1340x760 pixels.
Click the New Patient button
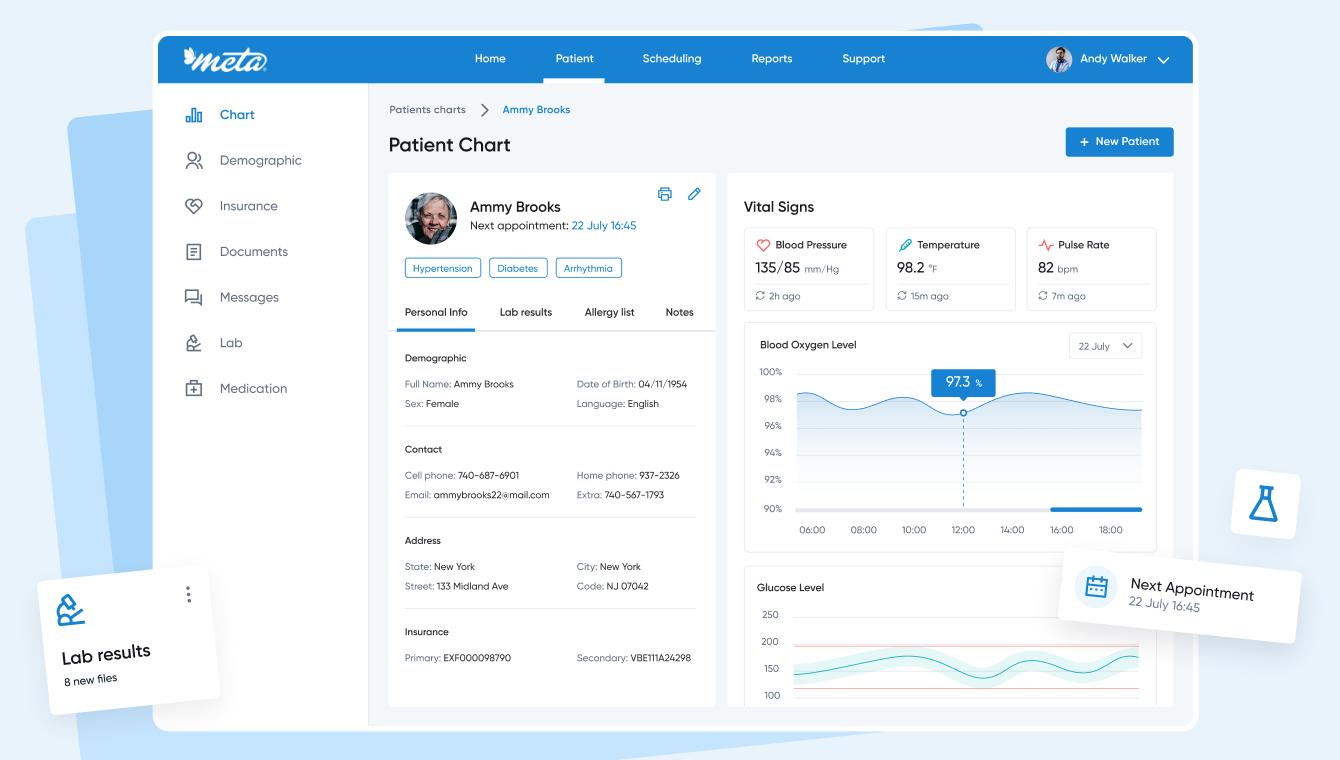tap(1119, 142)
